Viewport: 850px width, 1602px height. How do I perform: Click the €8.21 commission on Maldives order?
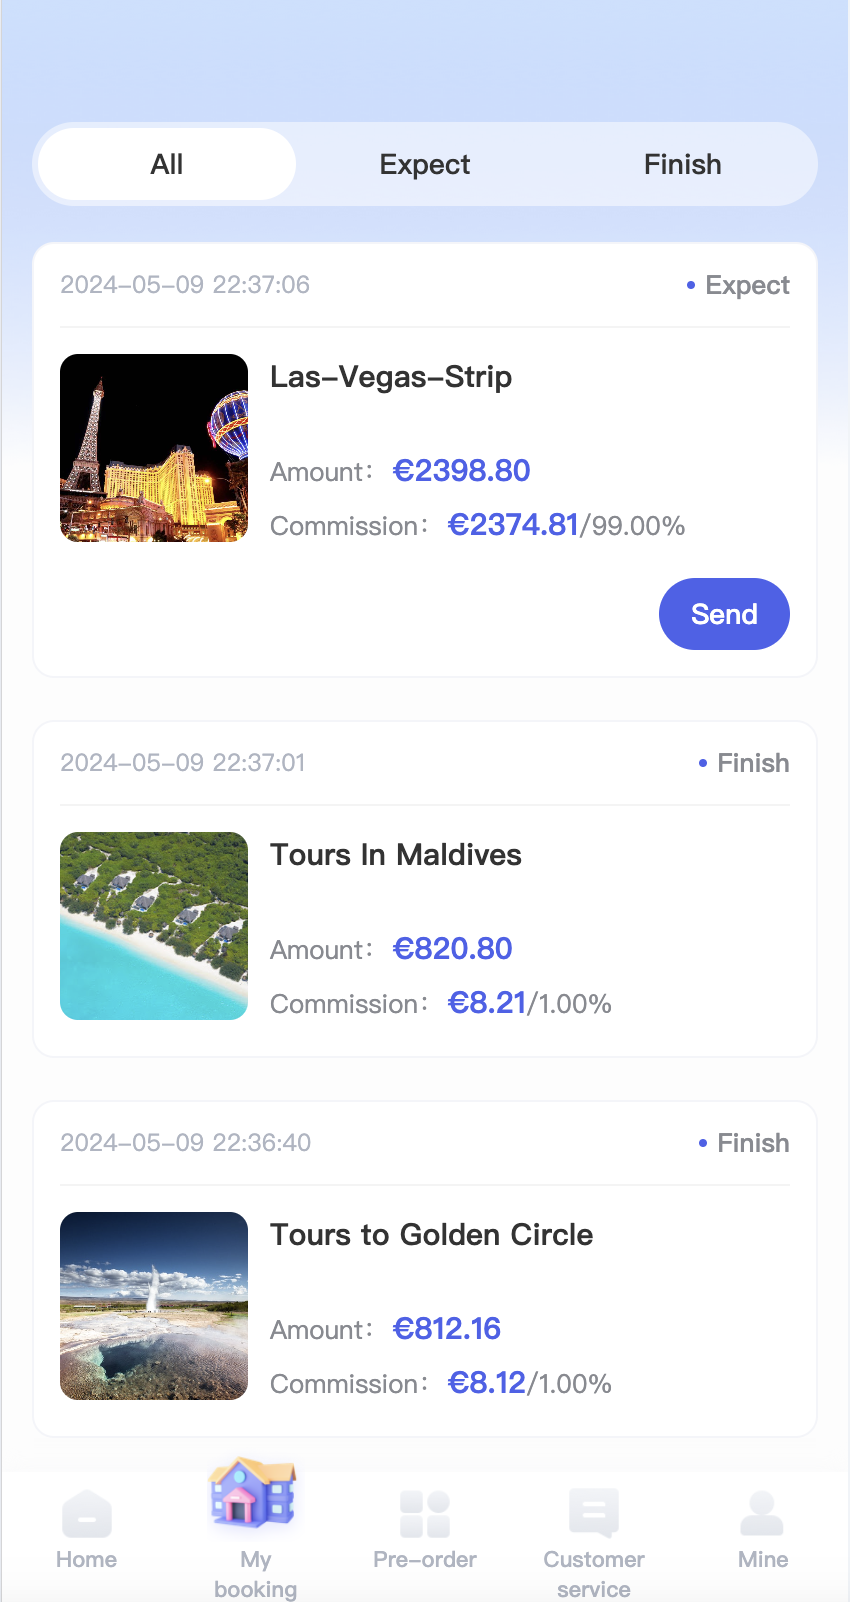pyautogui.click(x=487, y=1003)
